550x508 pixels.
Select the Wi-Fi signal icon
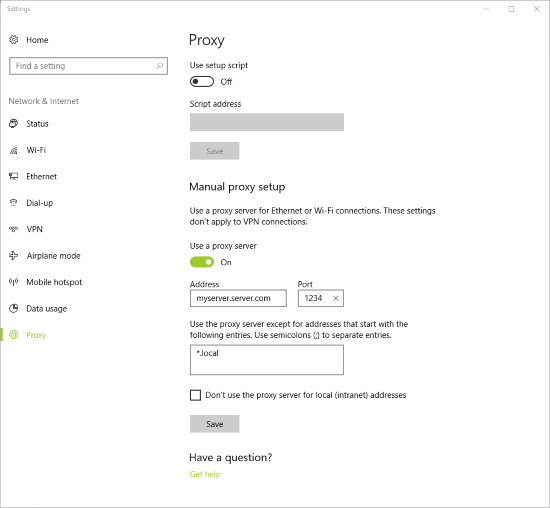(x=14, y=150)
